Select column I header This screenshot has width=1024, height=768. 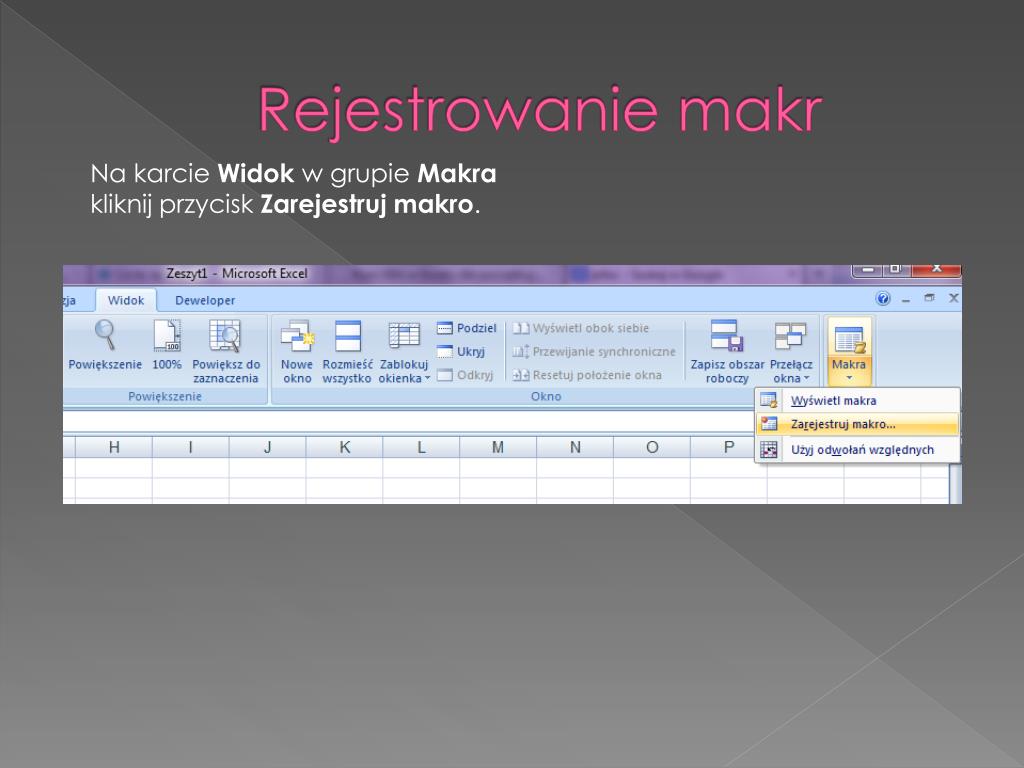(x=191, y=447)
